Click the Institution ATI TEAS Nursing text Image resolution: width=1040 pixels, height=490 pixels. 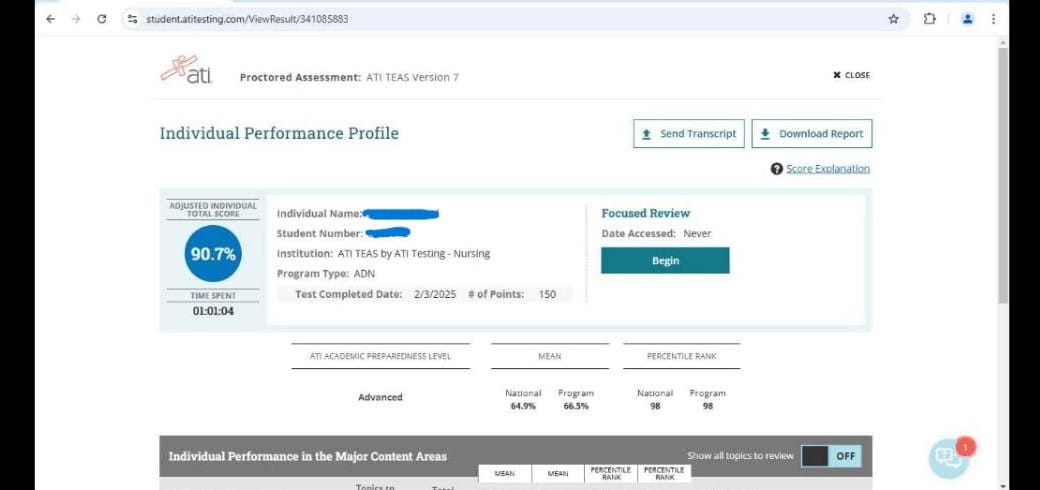(x=383, y=253)
